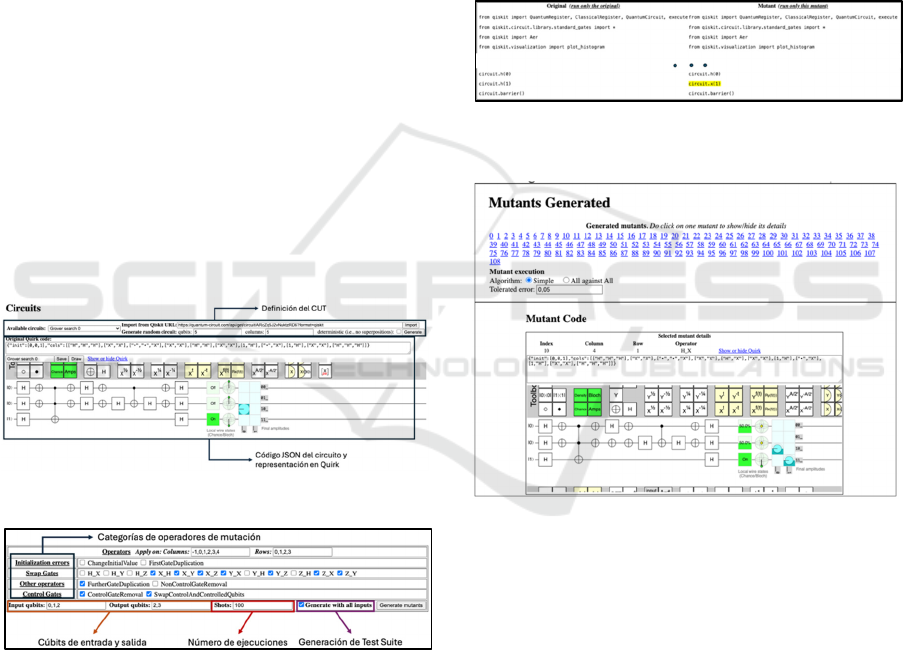
Task: Click the Swap Gates operator category
Action: (x=40, y=573)
